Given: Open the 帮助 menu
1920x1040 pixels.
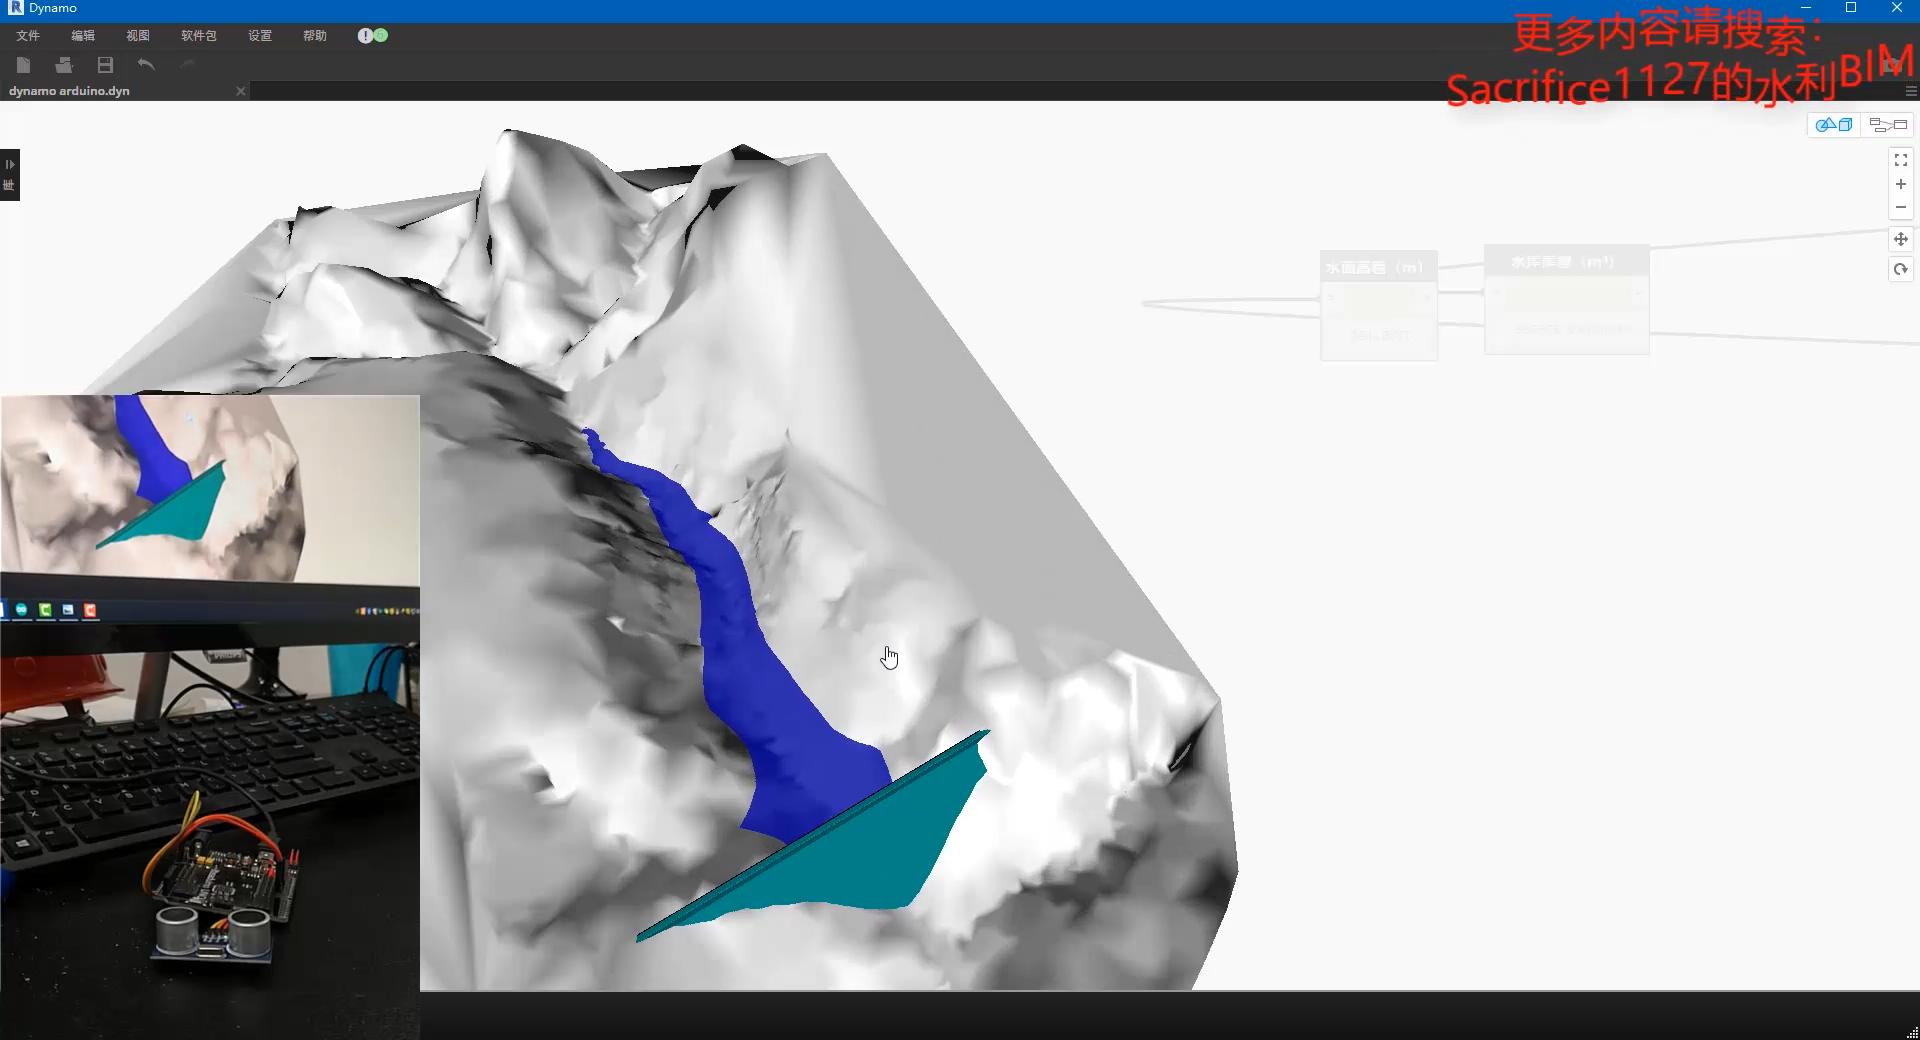Looking at the screenshot, I should coord(314,36).
